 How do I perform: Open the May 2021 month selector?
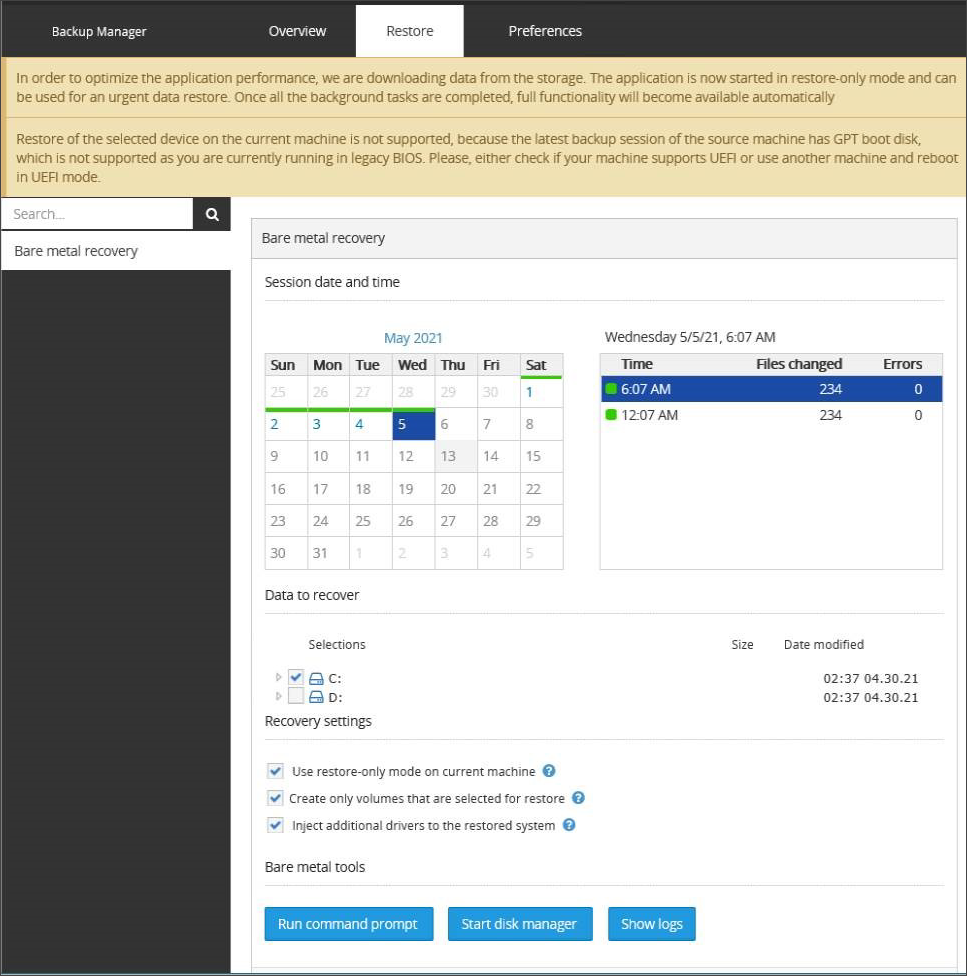tap(413, 338)
